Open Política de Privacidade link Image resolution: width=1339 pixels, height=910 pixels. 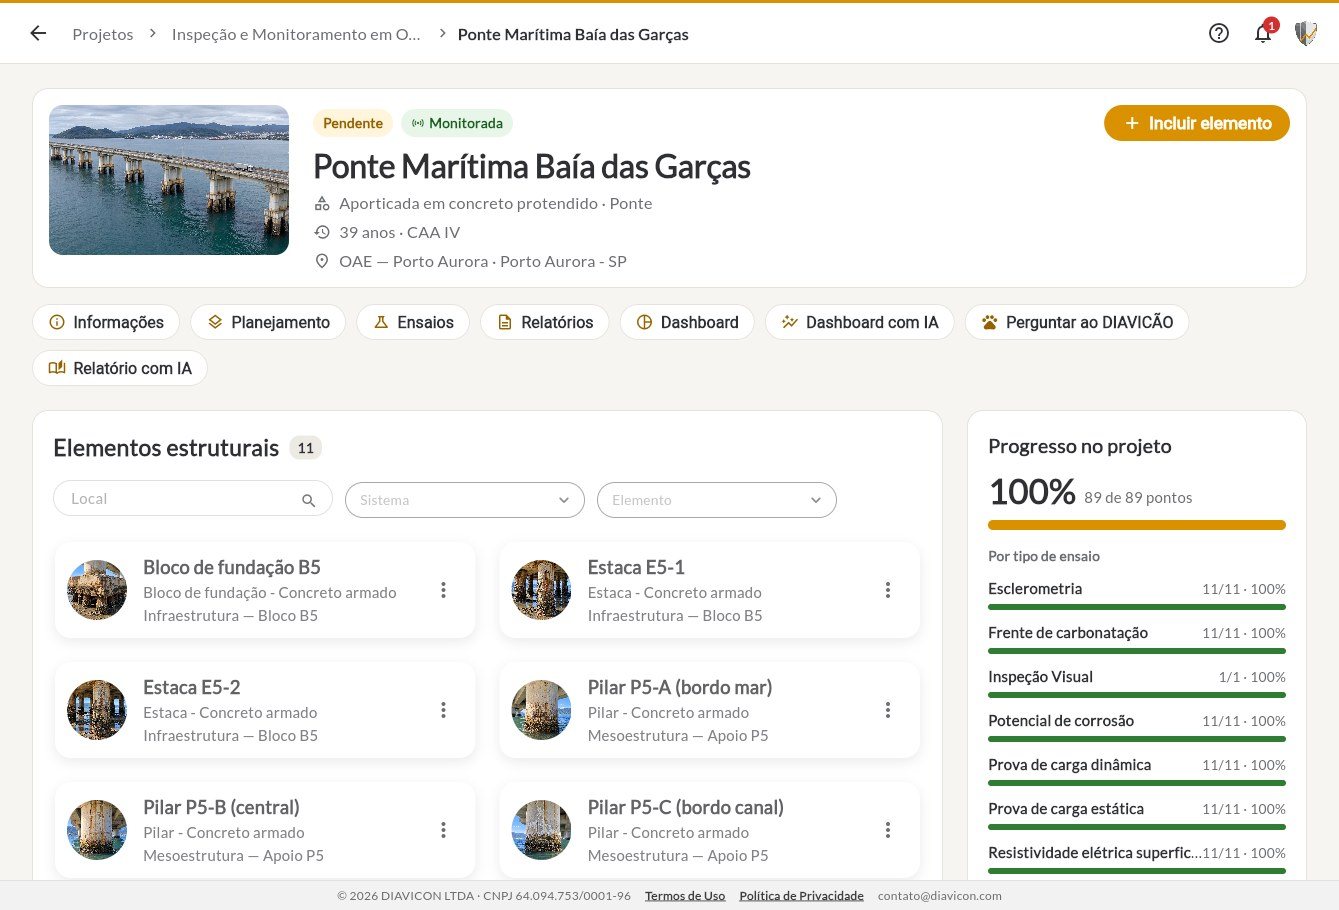801,896
